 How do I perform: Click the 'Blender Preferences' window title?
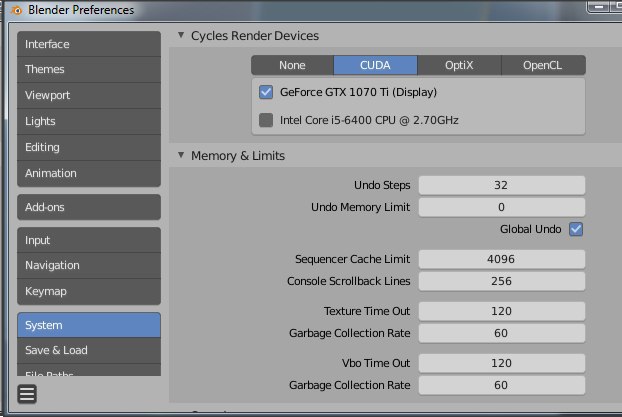pos(81,10)
